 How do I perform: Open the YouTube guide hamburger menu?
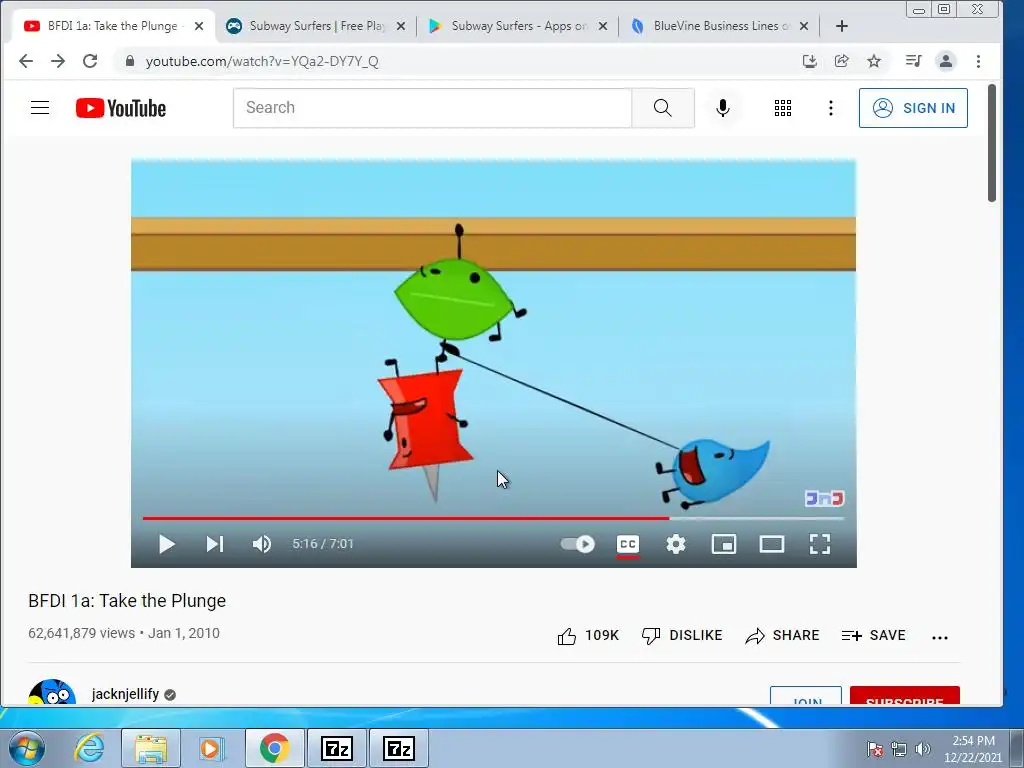[x=40, y=108]
